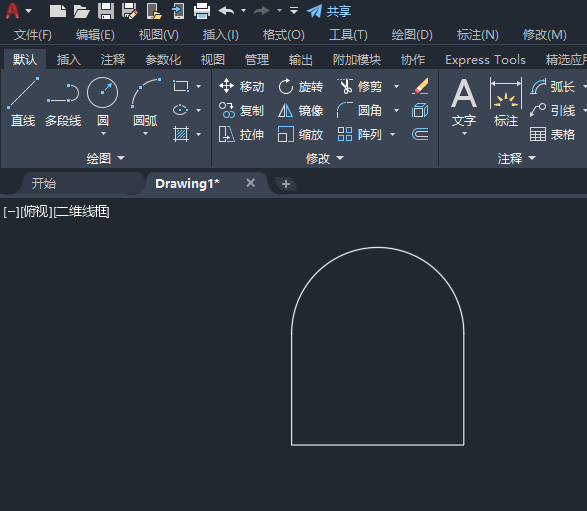Select the Rotate (旋转) tool
The image size is (587, 511).
point(301,86)
